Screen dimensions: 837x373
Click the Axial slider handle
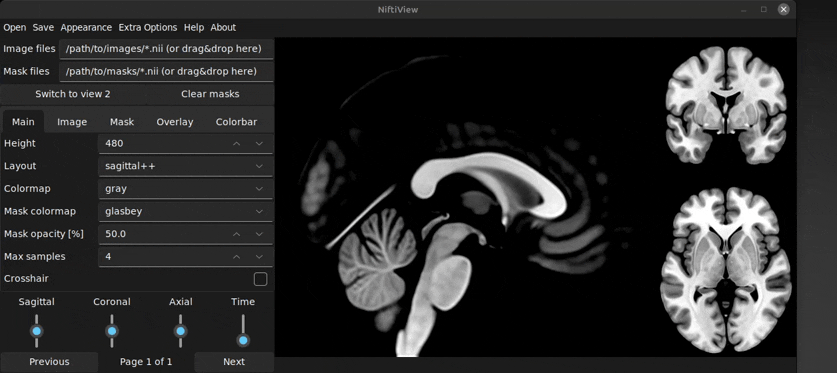(180, 331)
